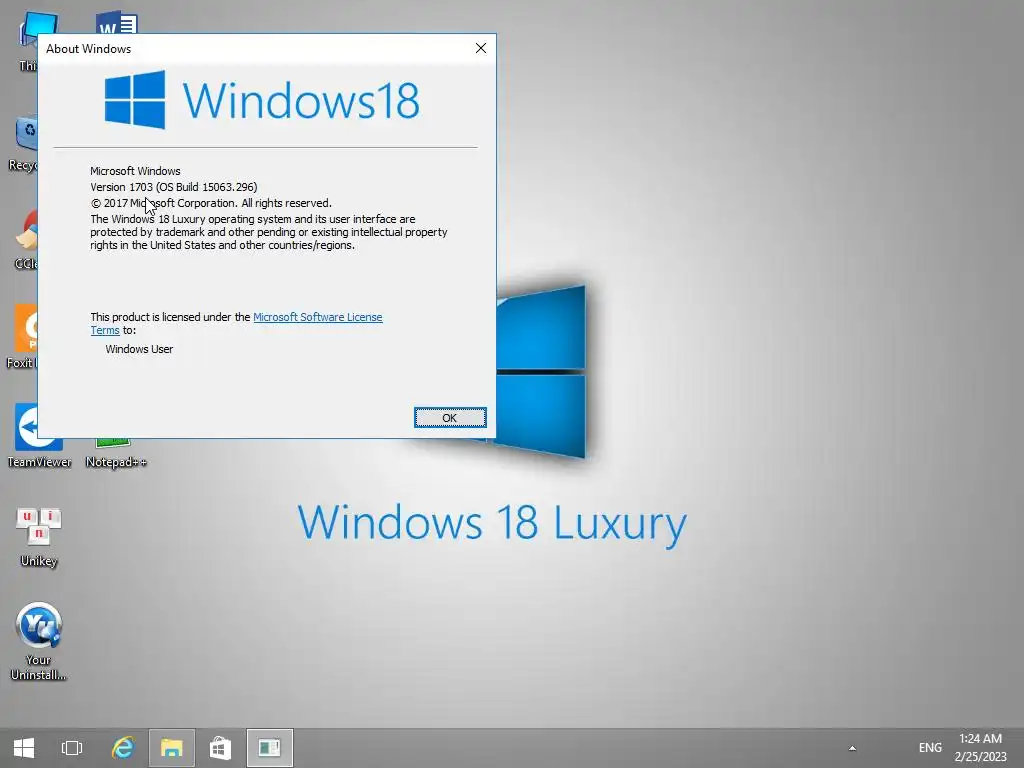Select the Word desktop icon
The height and width of the screenshot is (768, 1024).
point(116,22)
